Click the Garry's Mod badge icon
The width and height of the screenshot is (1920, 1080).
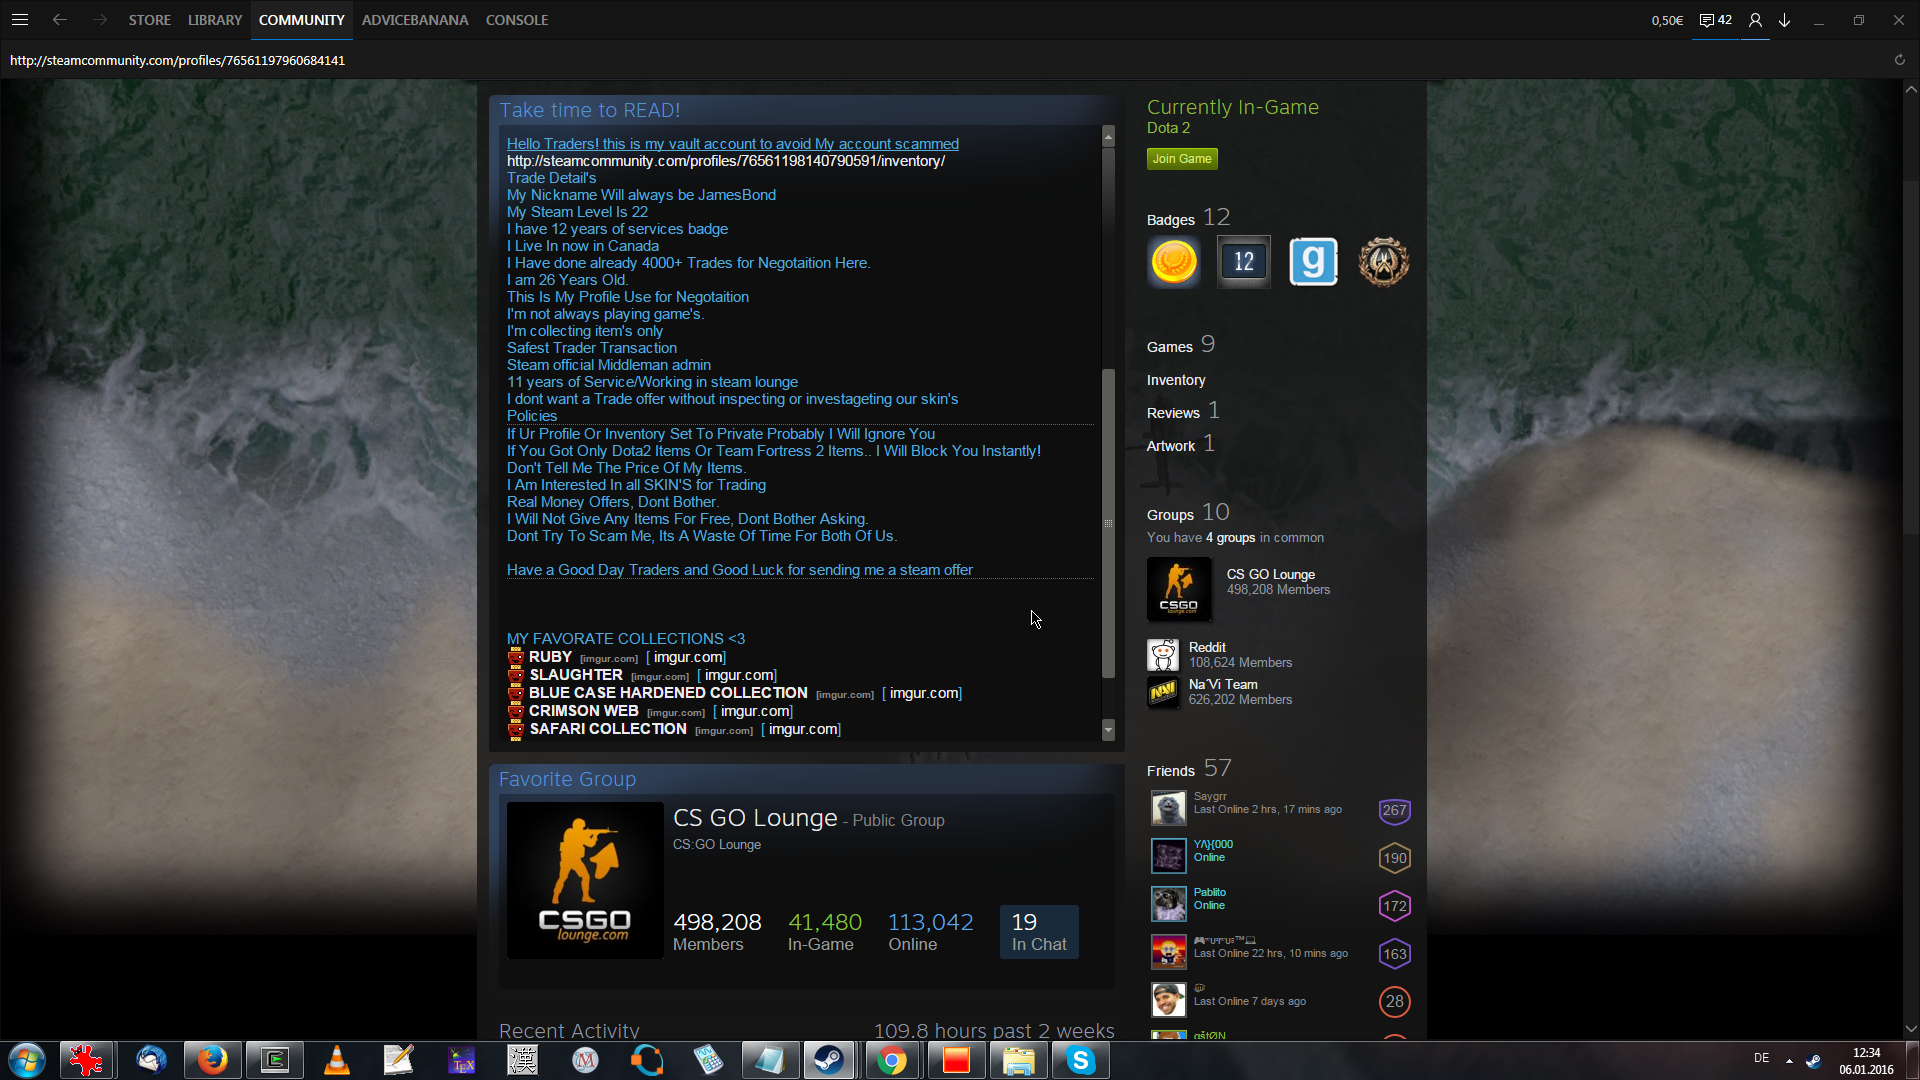[1313, 262]
